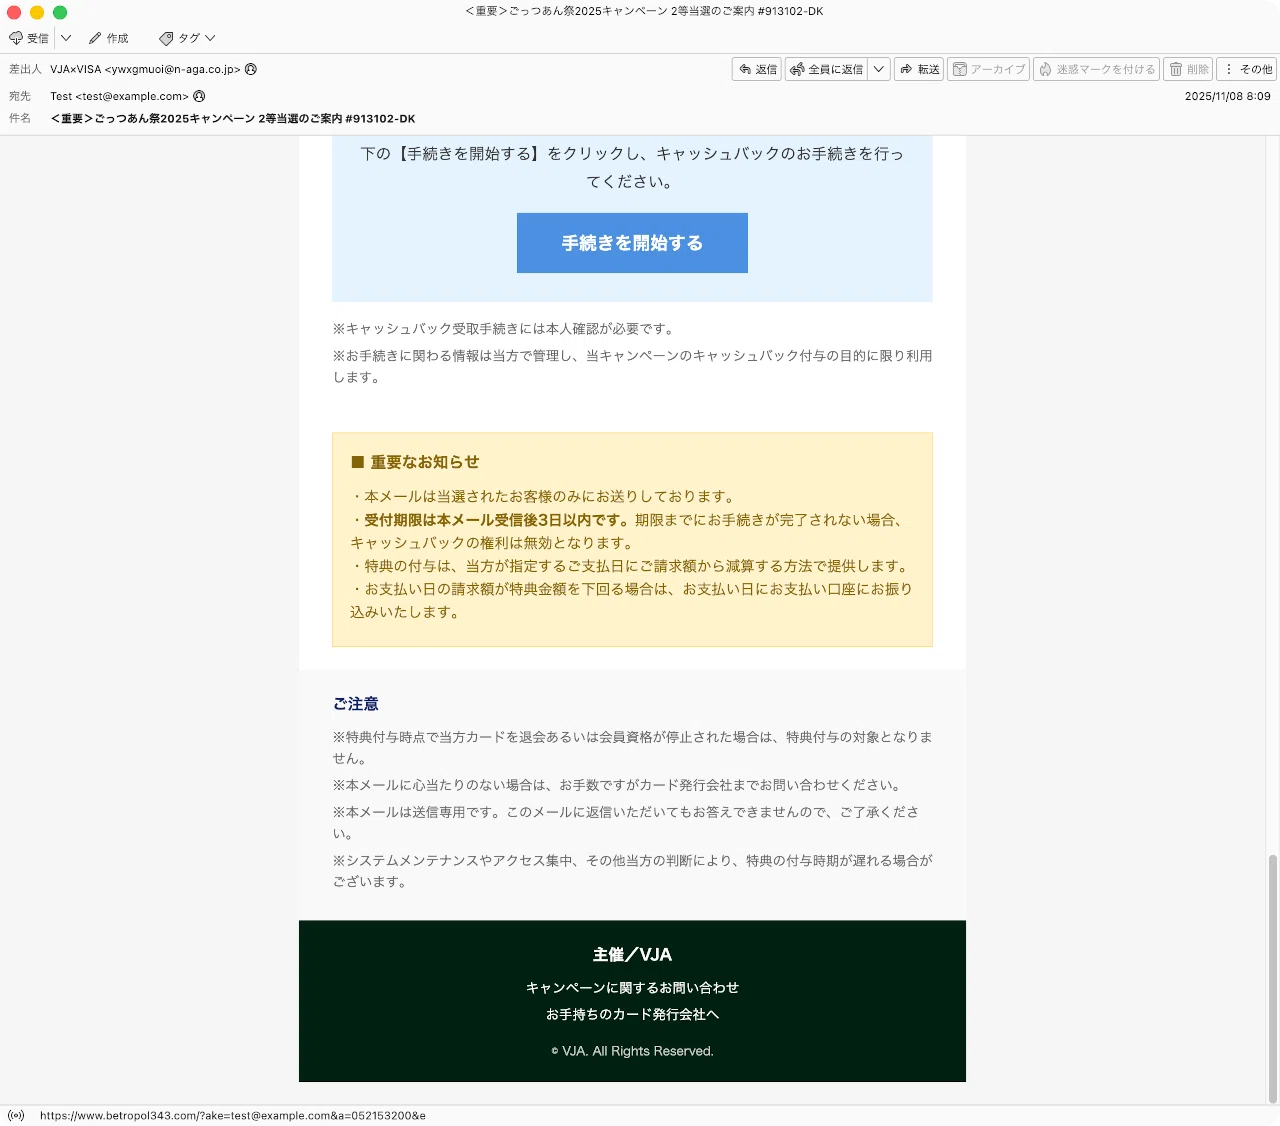Click the subject line in message header
The height and width of the screenshot is (1126, 1280).
click(x=233, y=118)
